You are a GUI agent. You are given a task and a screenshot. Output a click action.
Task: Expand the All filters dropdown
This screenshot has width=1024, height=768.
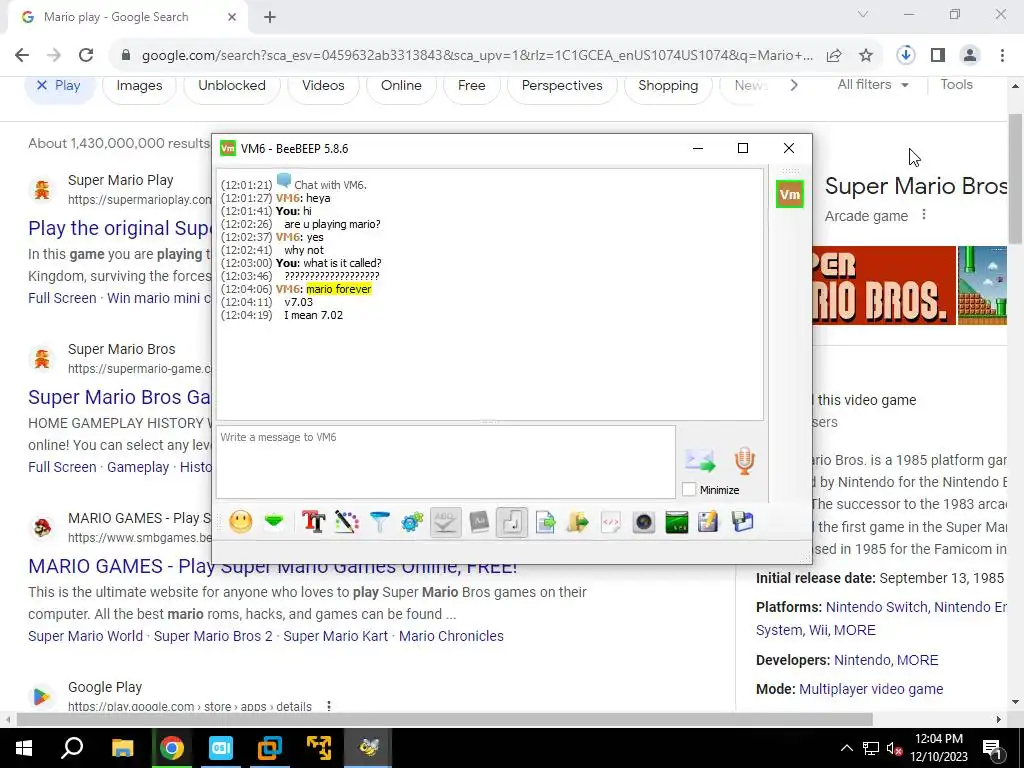click(872, 84)
